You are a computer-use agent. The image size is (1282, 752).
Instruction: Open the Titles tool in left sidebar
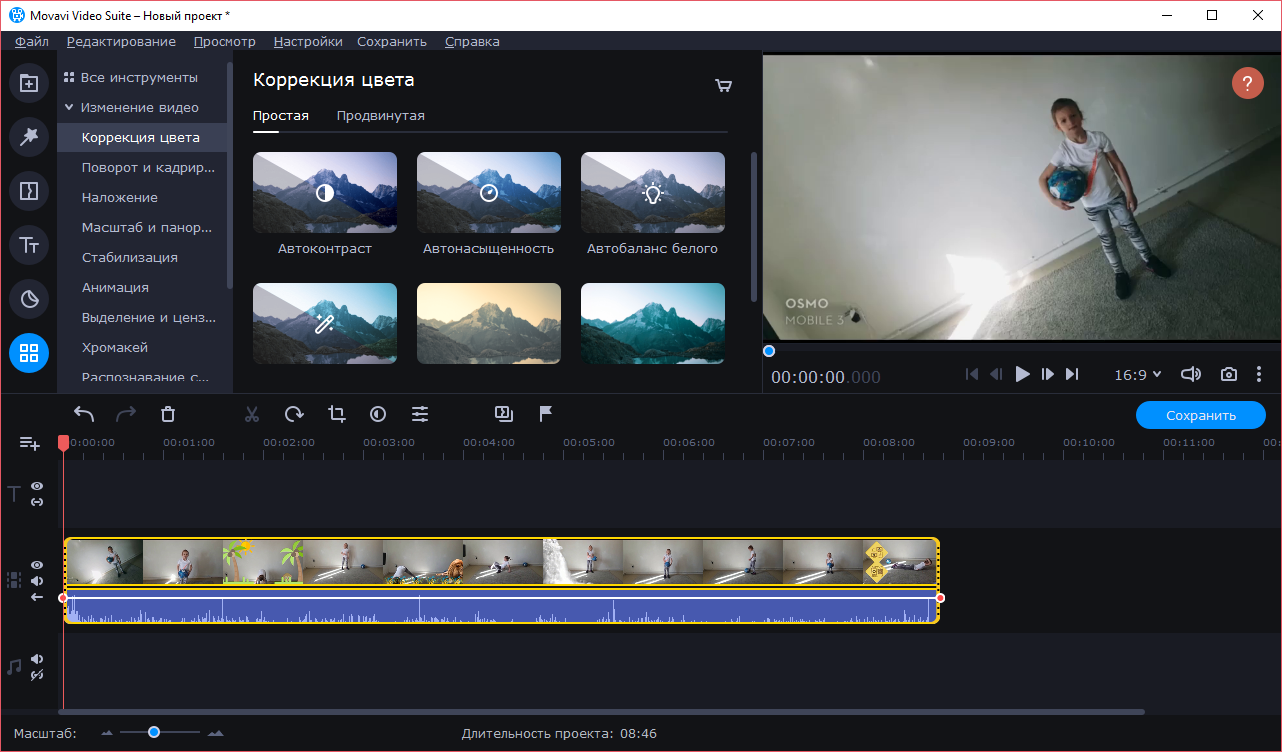(x=29, y=244)
